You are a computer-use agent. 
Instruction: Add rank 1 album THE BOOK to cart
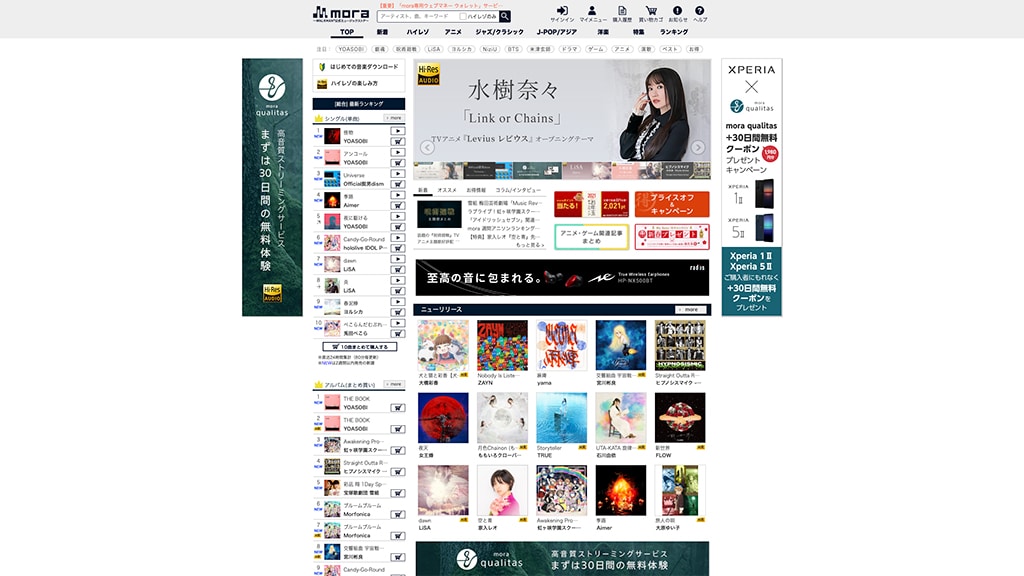[397, 408]
